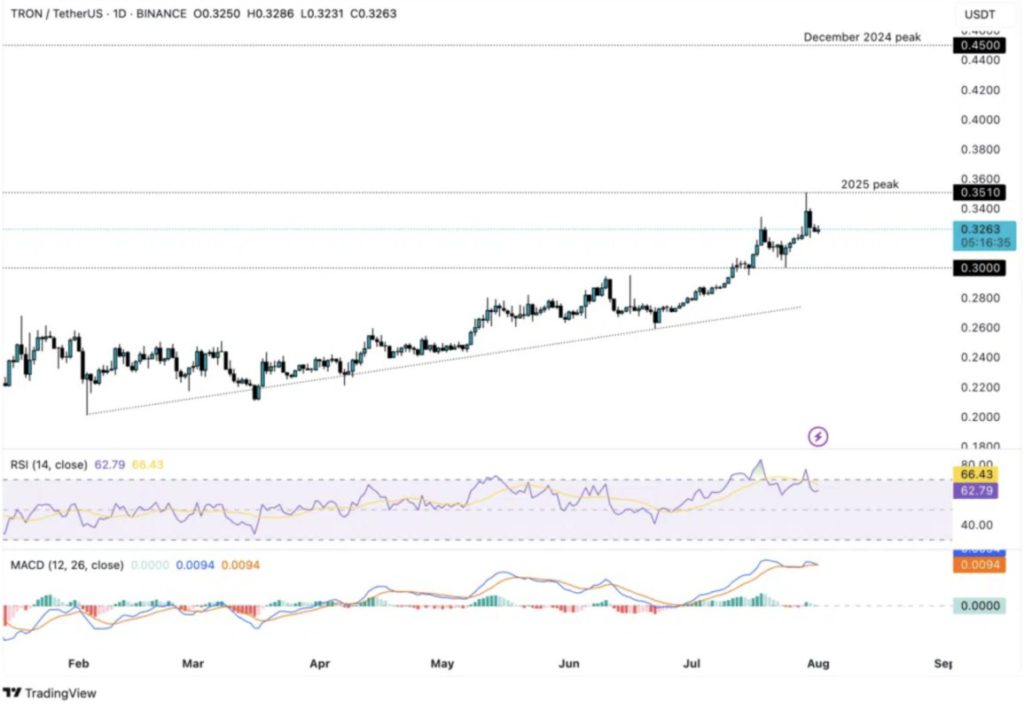Select the MACD (12, 26, close) legend

click(64, 565)
